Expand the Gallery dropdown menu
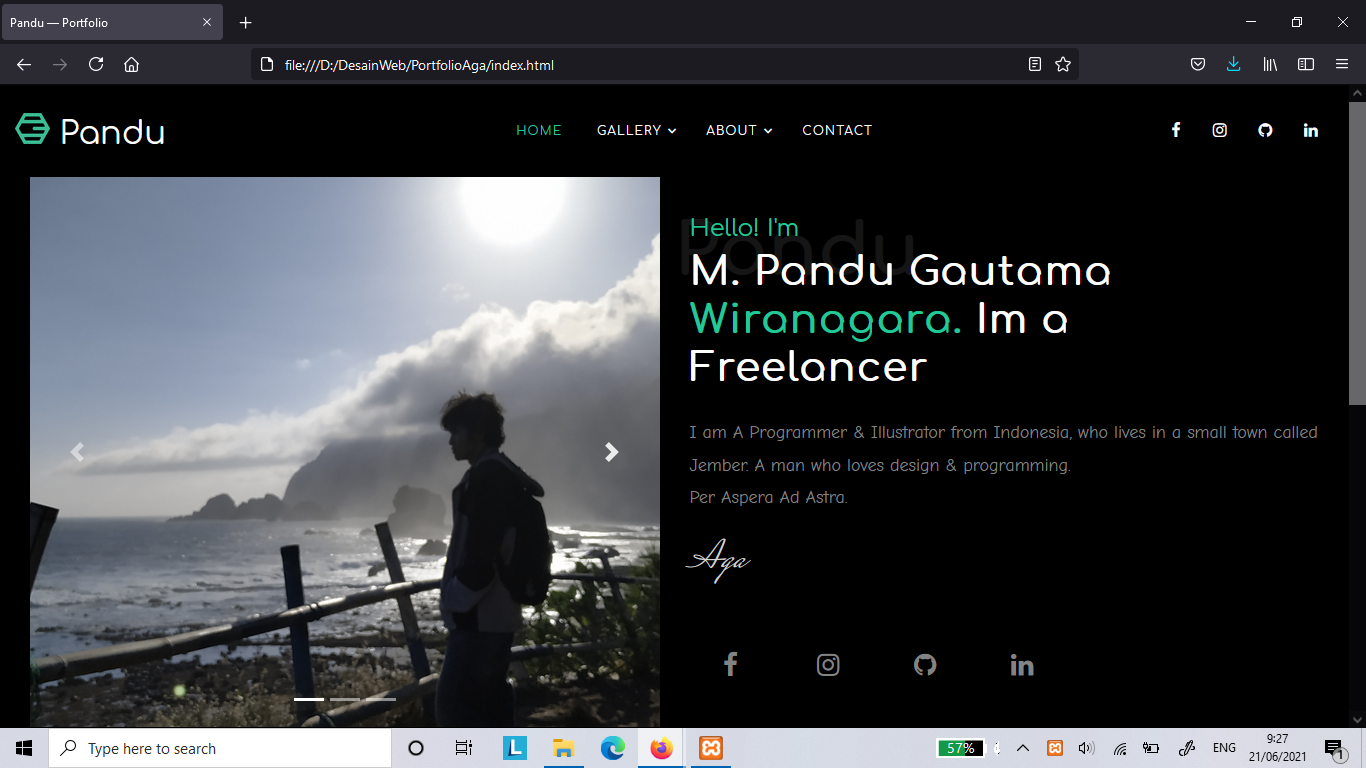The width and height of the screenshot is (1366, 768). [636, 130]
